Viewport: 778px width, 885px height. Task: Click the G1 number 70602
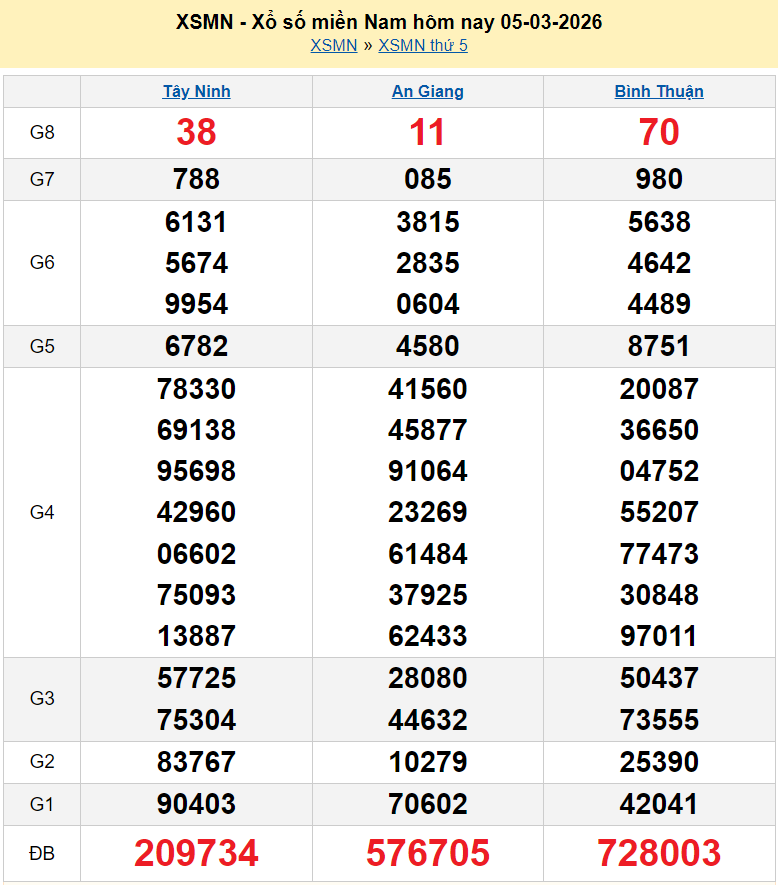pos(427,804)
